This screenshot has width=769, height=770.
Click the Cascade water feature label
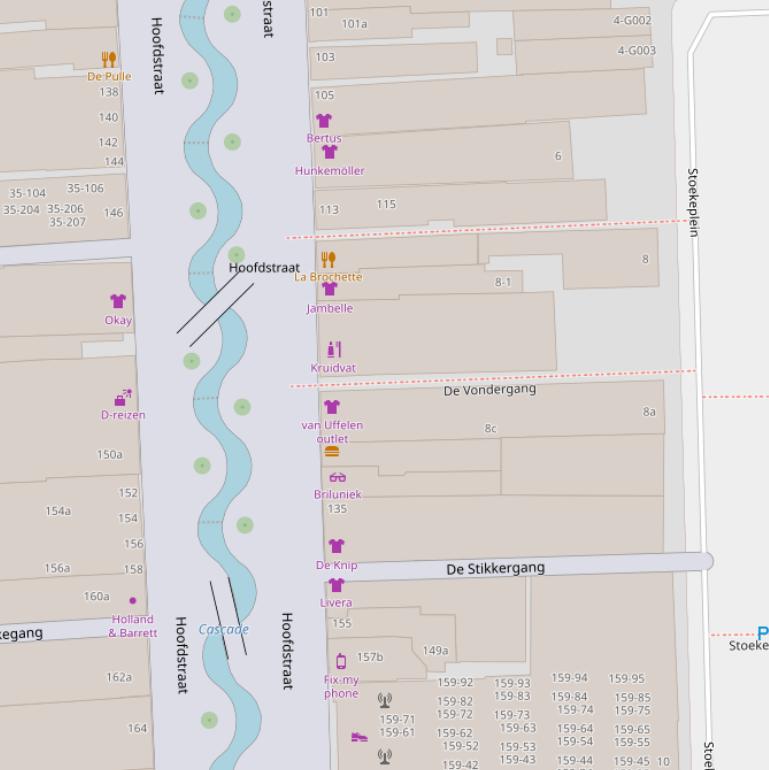(223, 630)
